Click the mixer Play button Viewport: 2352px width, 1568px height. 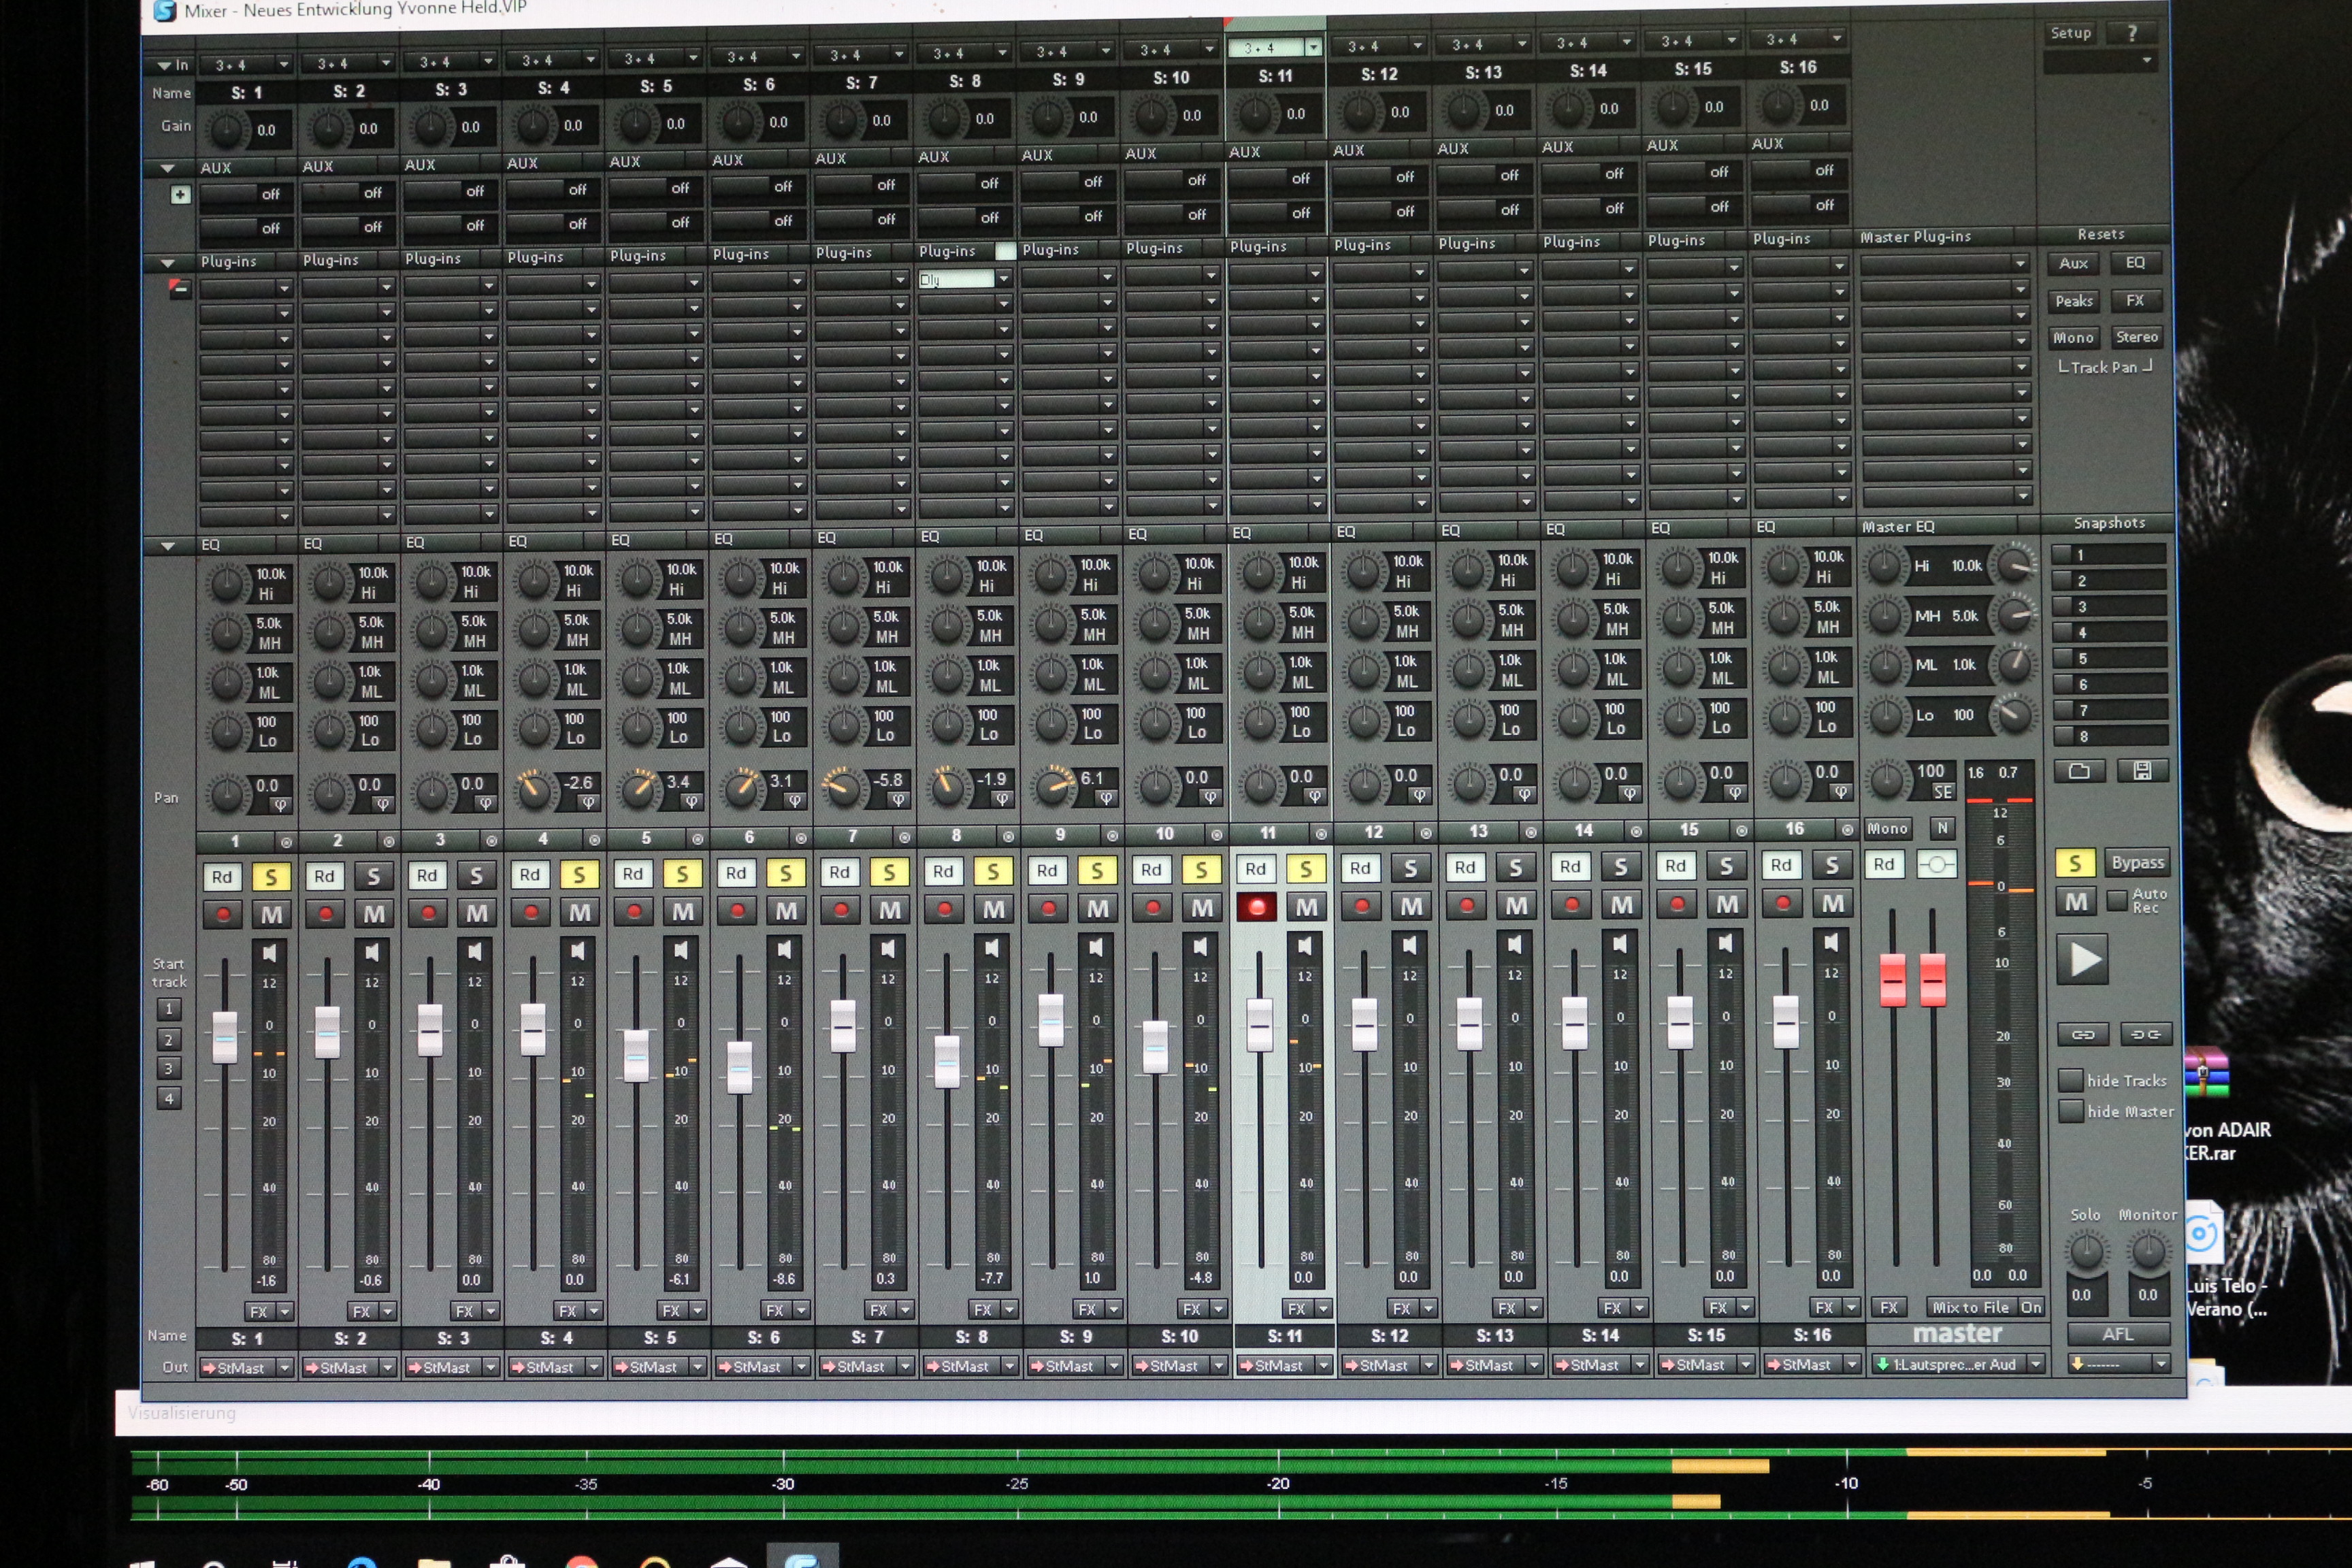2084,960
